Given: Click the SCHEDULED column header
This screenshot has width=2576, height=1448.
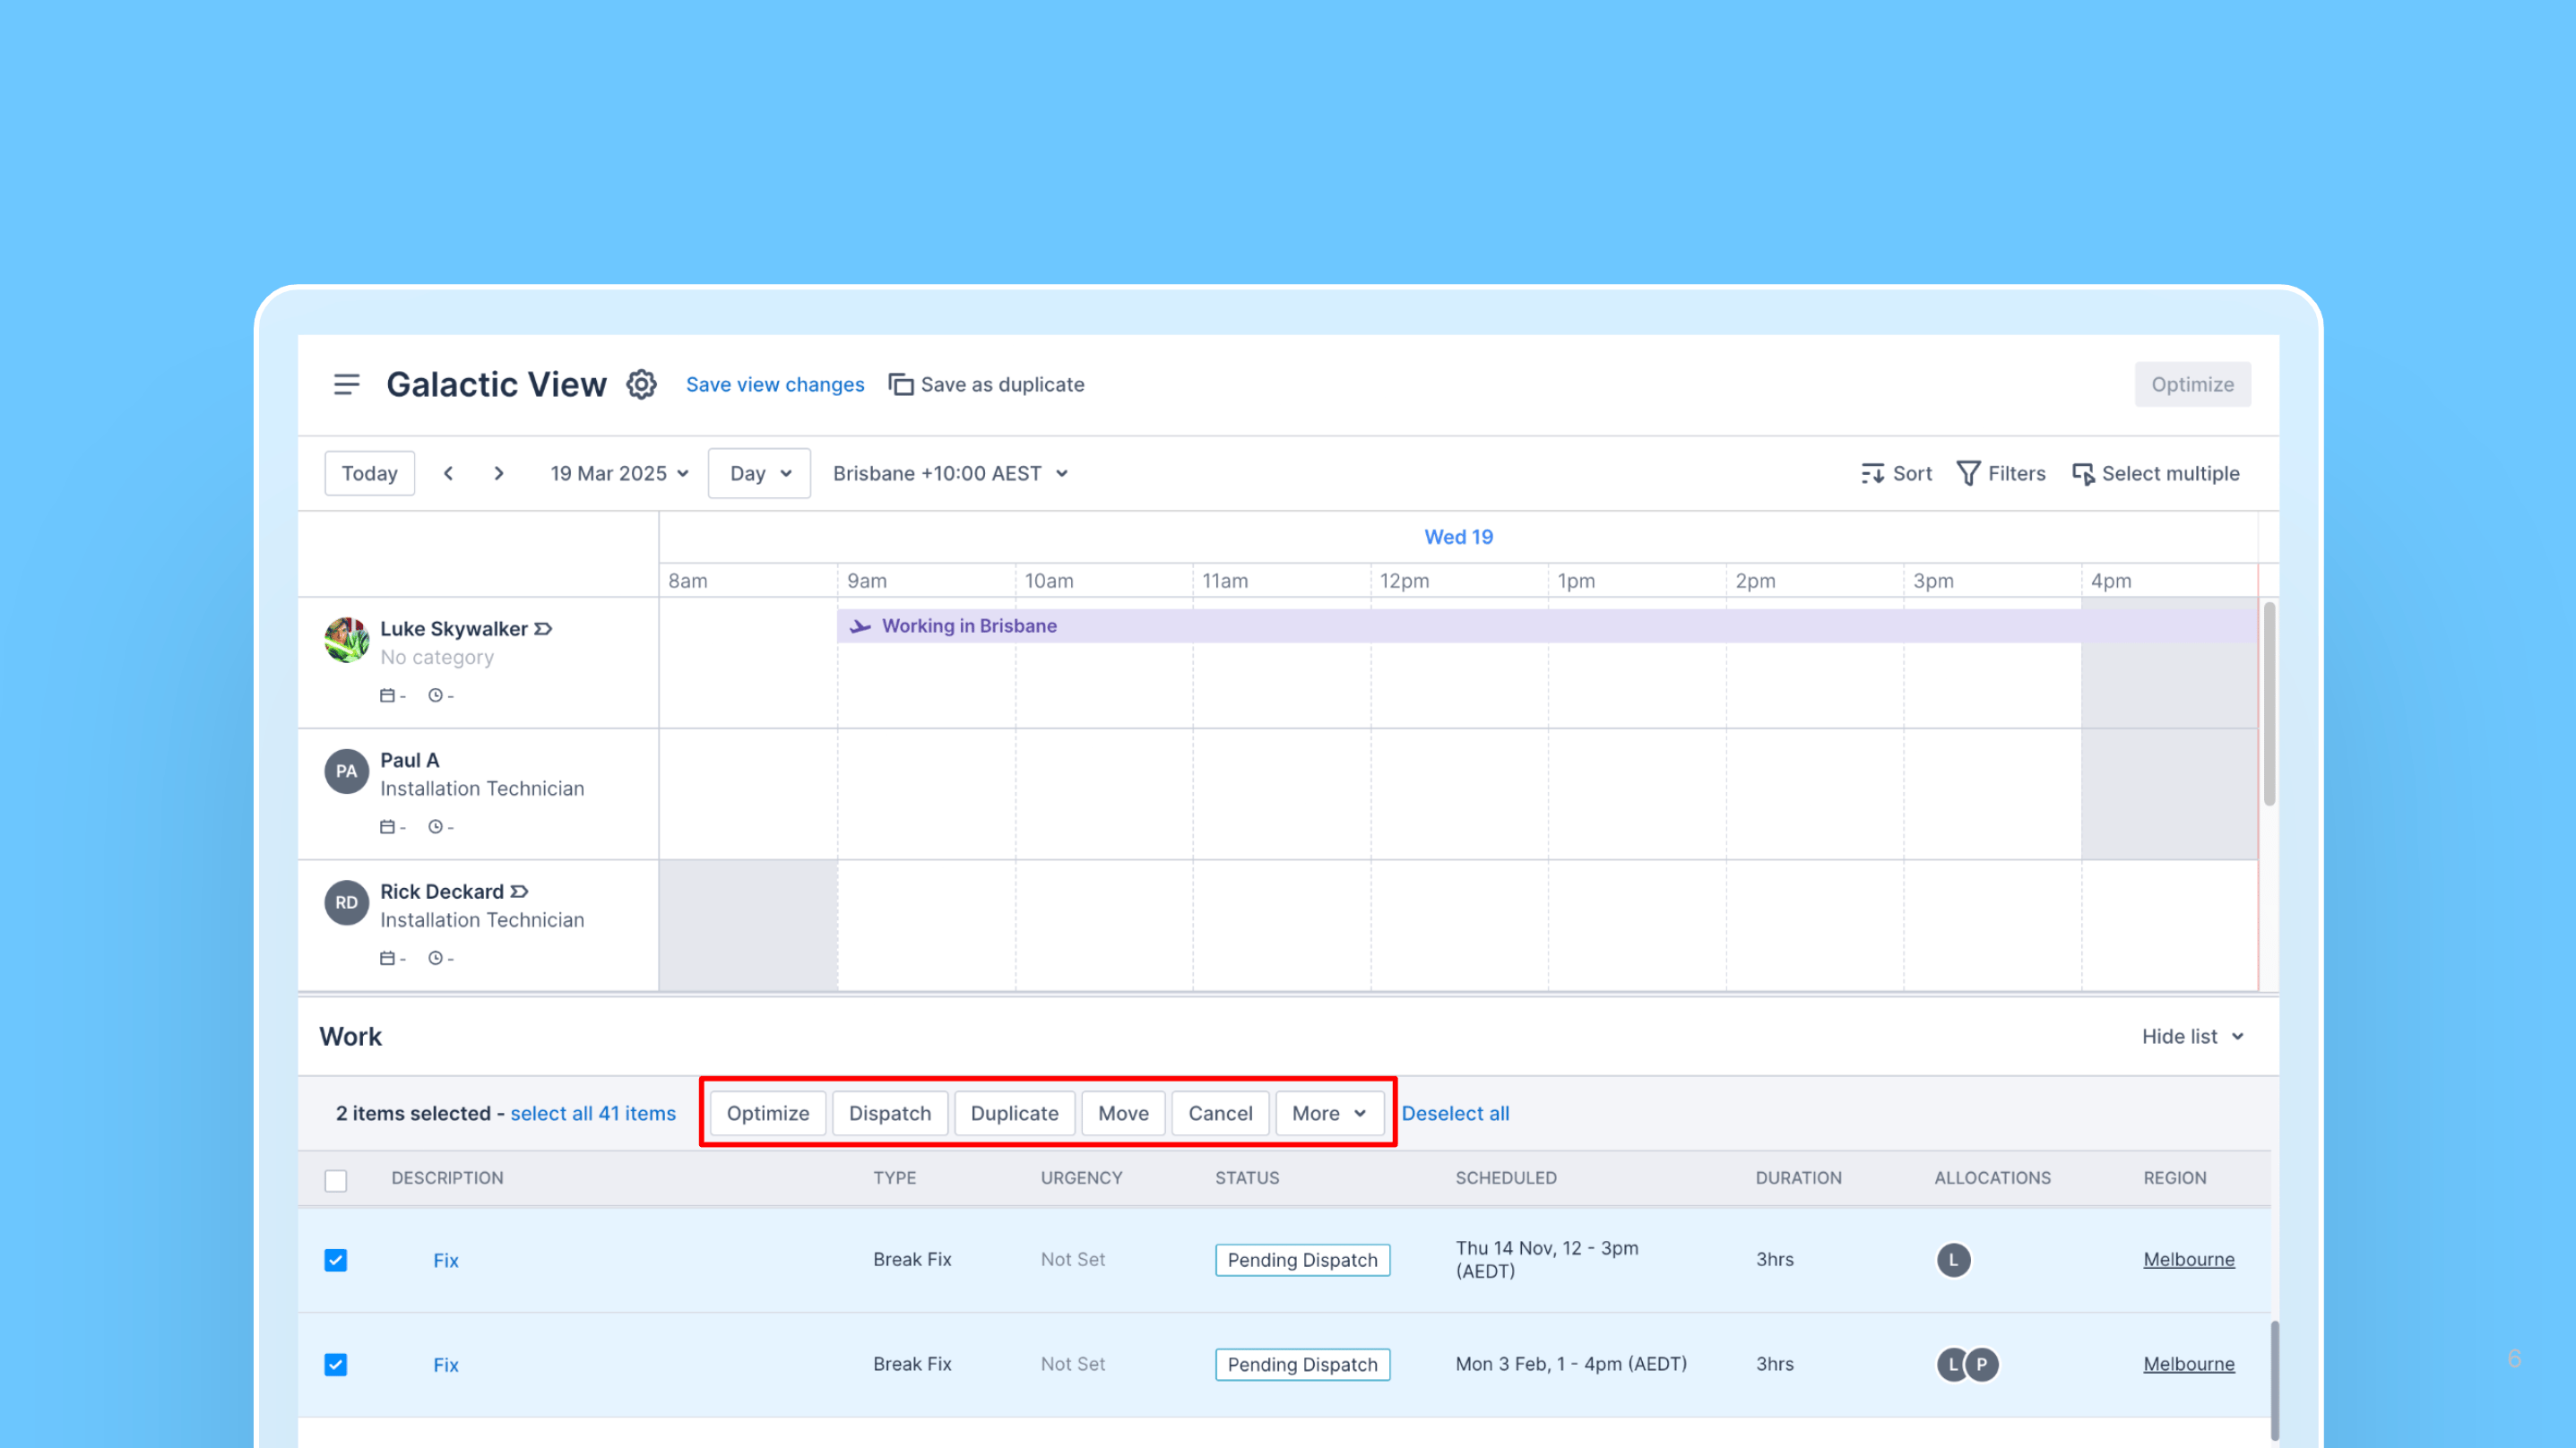Looking at the screenshot, I should click(1506, 1178).
